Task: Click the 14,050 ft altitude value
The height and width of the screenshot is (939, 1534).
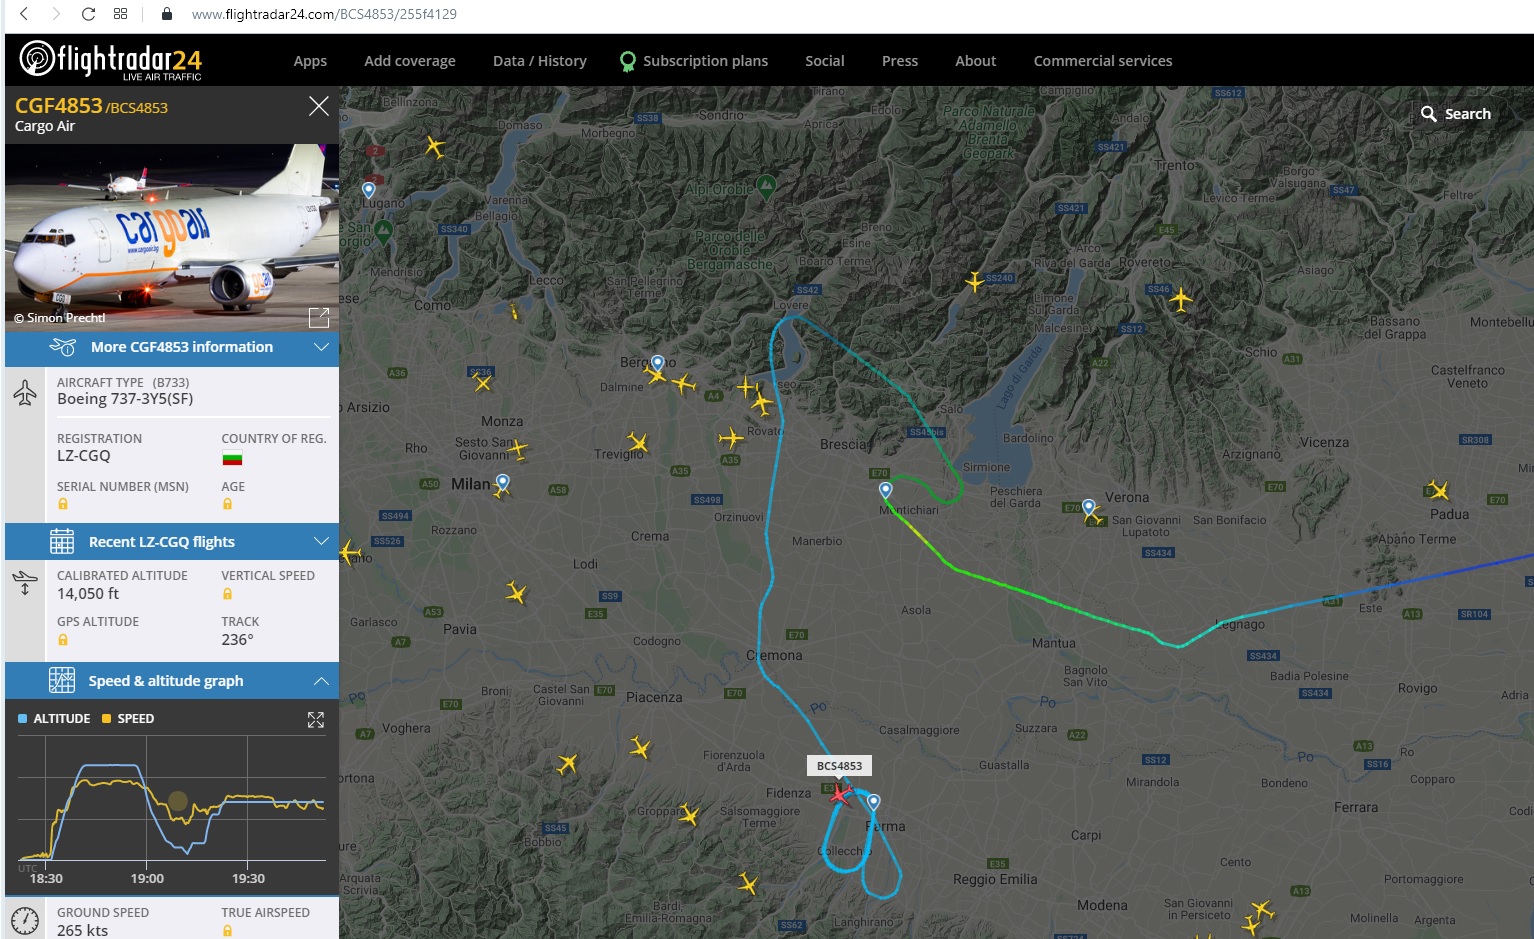Action: point(88,594)
